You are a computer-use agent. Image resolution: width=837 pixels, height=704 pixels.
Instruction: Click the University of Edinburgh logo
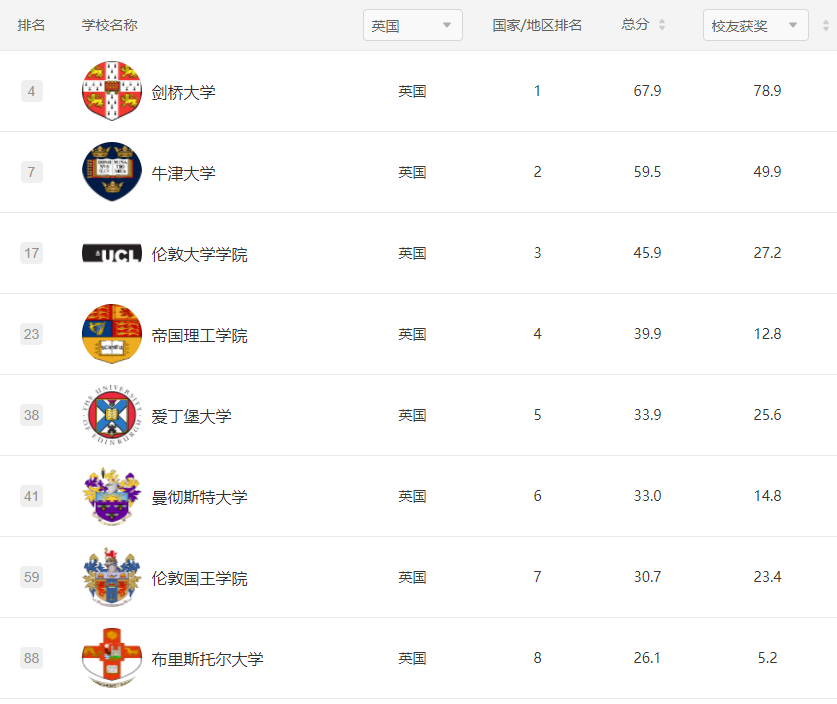[112, 415]
